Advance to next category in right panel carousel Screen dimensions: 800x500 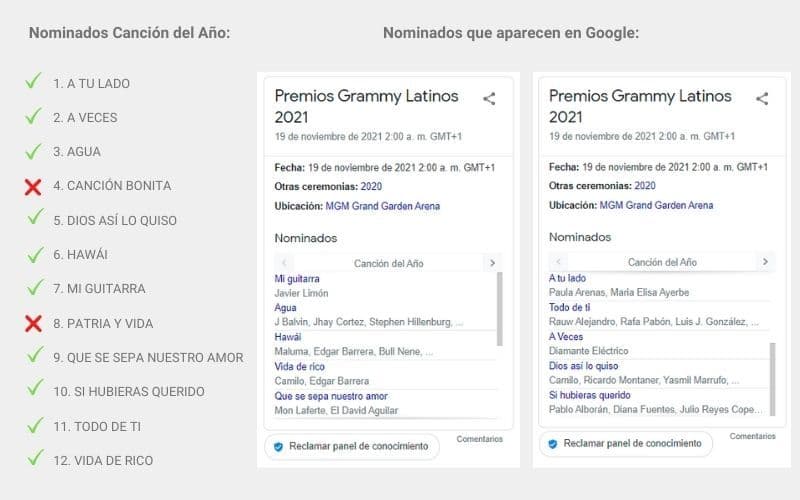point(765,262)
